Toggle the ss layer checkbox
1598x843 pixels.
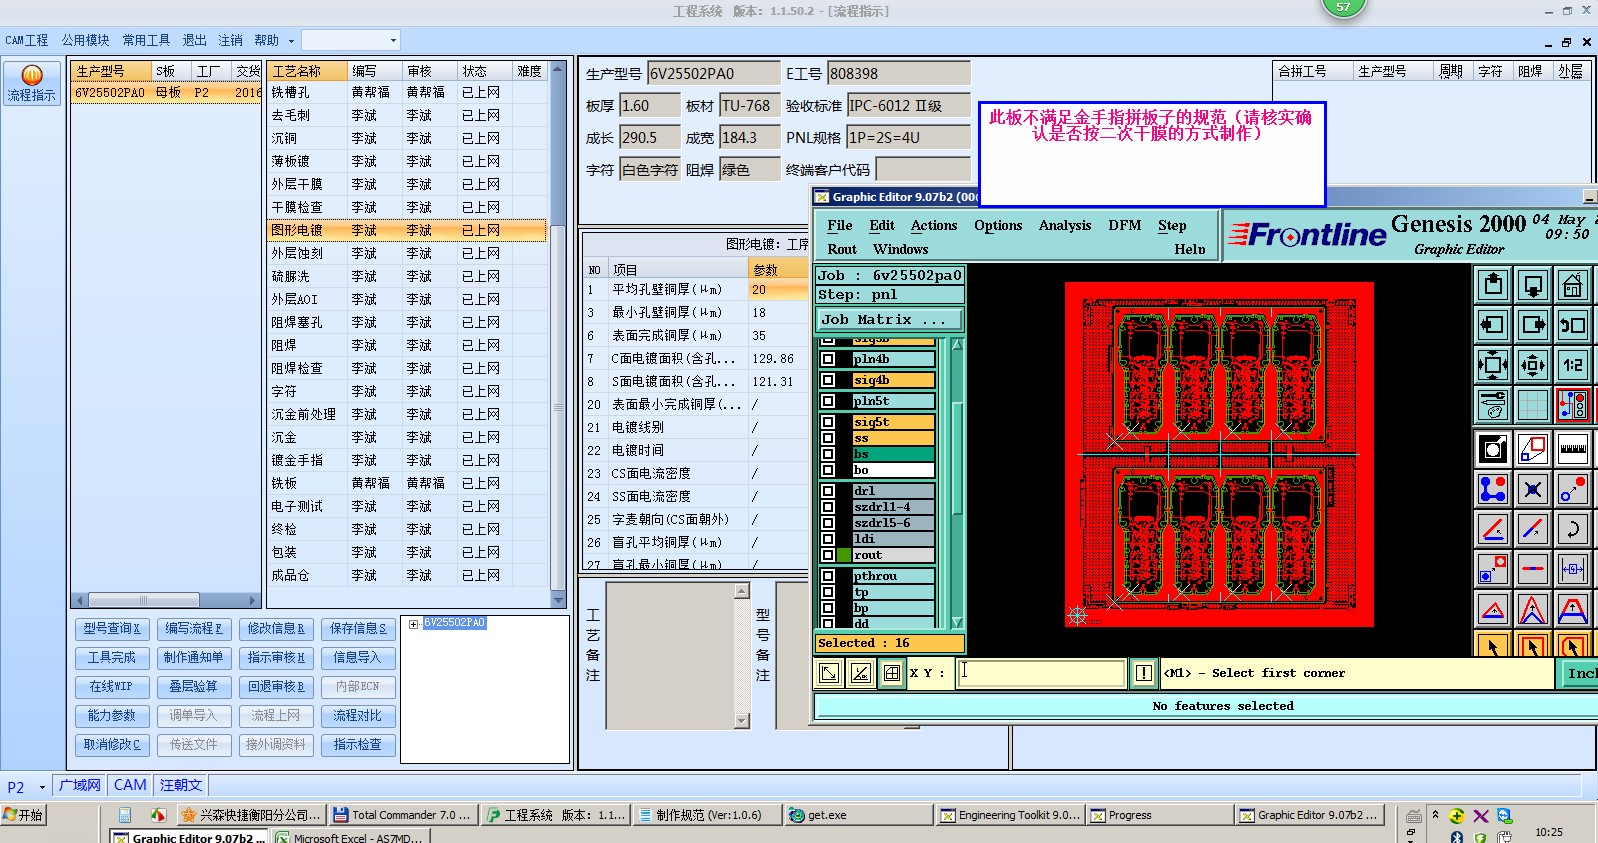(x=828, y=438)
